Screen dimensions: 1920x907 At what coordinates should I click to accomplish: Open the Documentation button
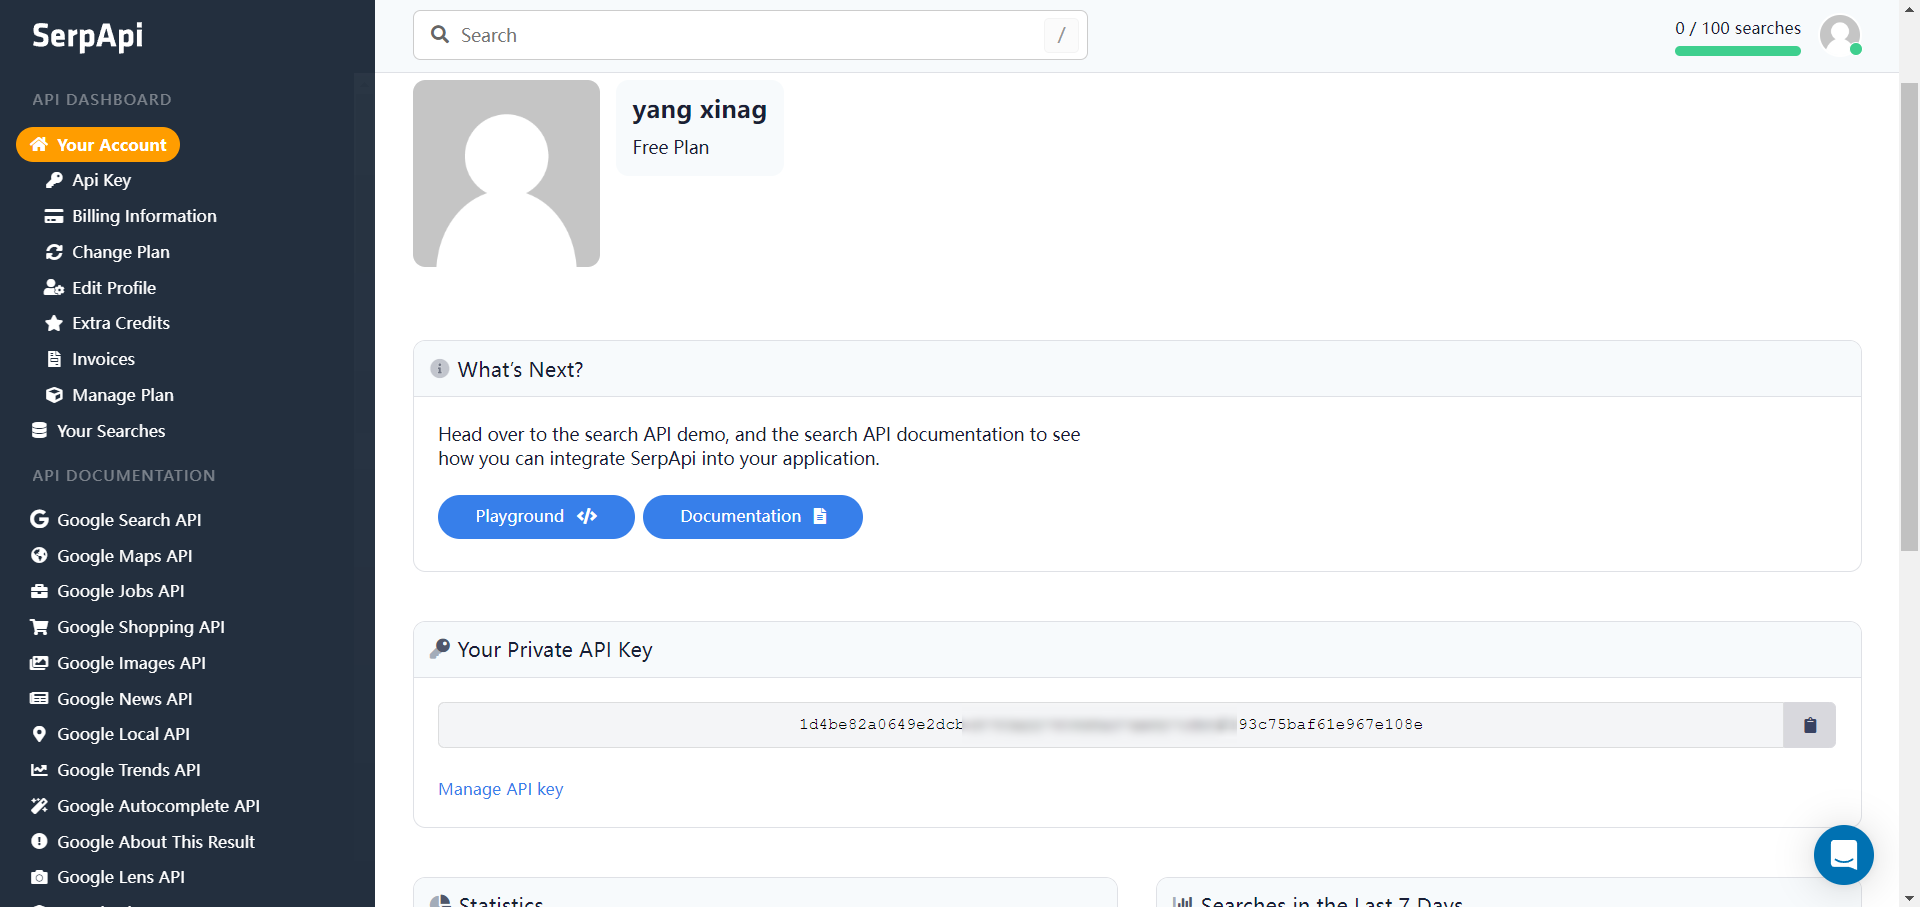(753, 517)
